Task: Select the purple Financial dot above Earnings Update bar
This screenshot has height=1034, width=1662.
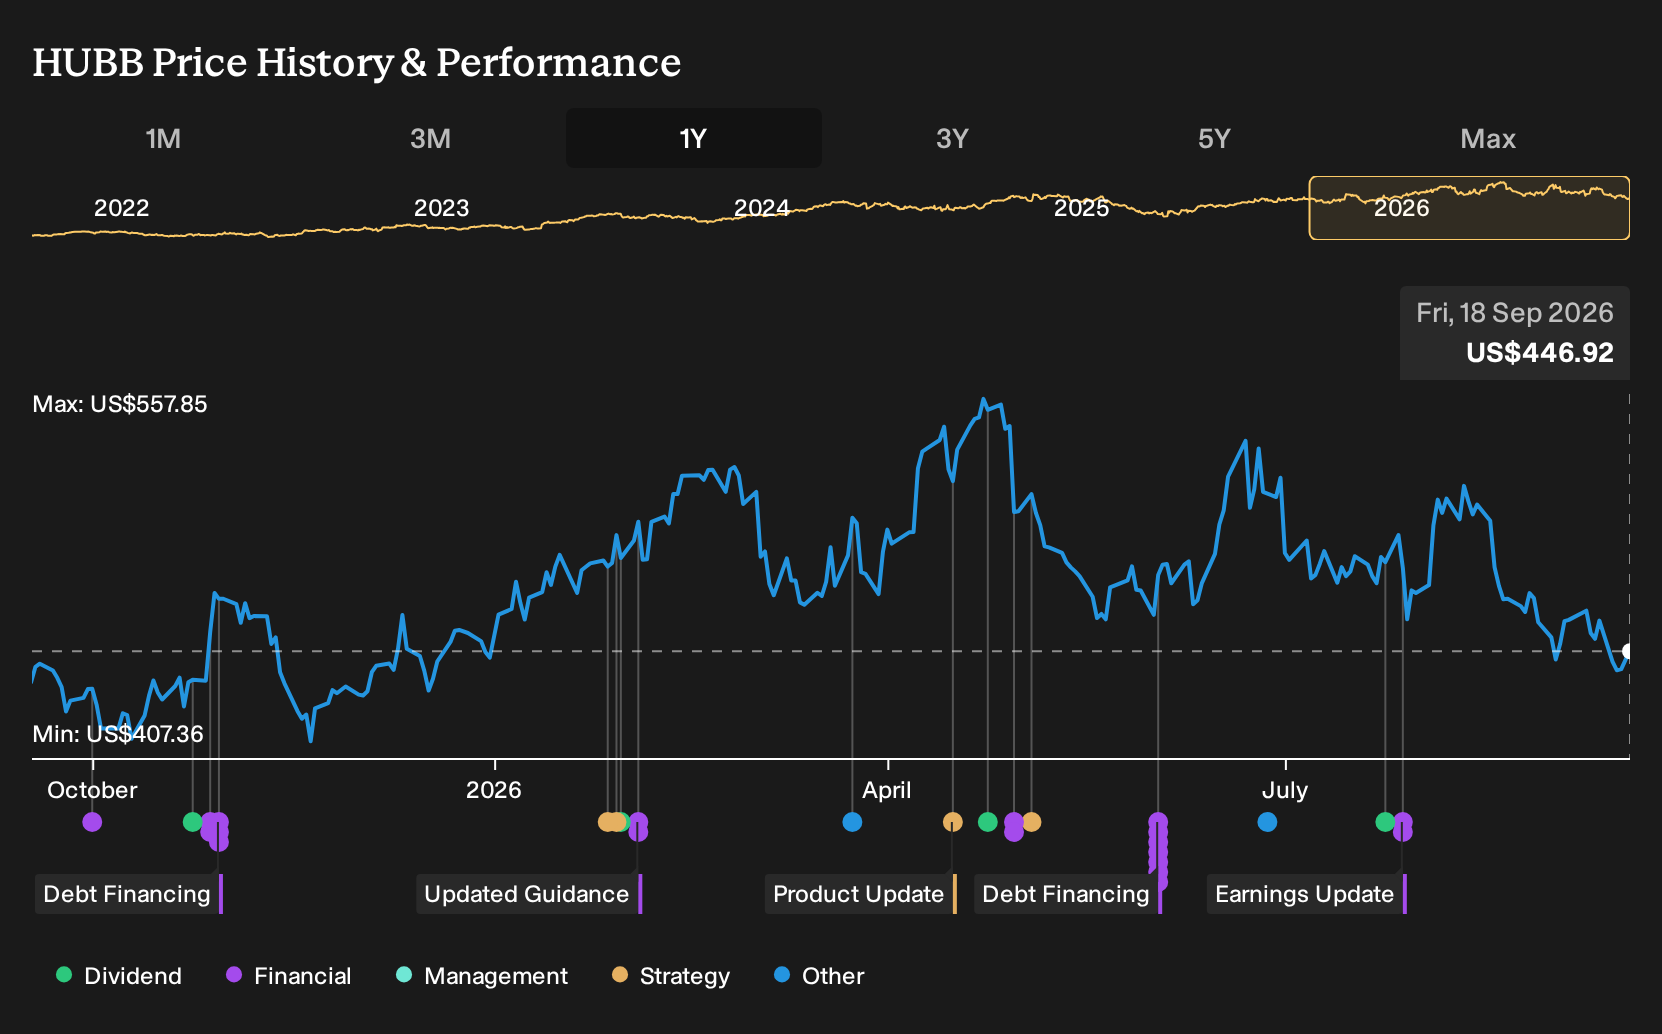Action: coord(1403,826)
